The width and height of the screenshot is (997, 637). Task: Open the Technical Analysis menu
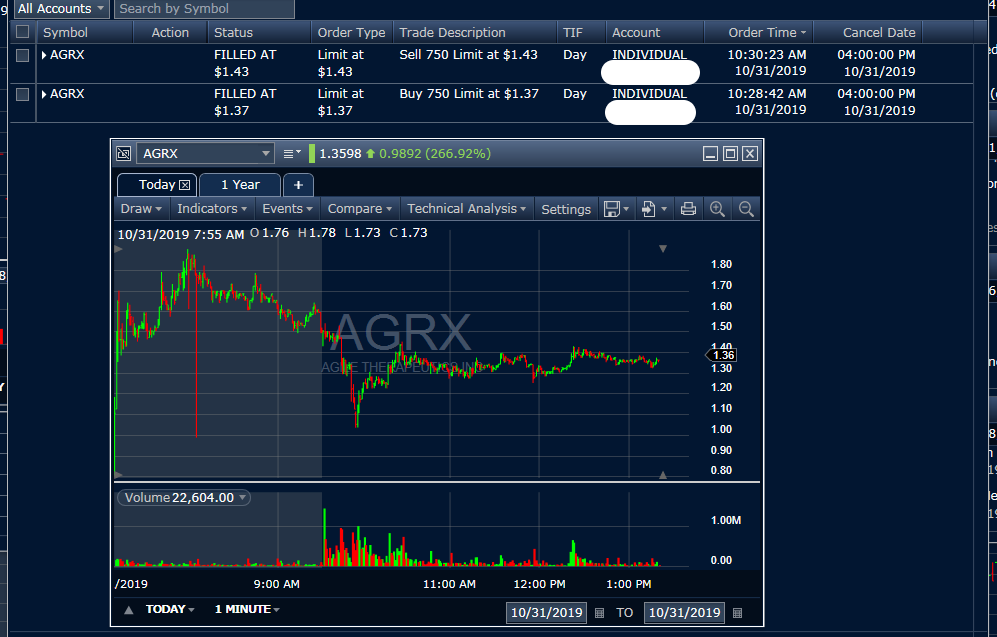tap(467, 209)
